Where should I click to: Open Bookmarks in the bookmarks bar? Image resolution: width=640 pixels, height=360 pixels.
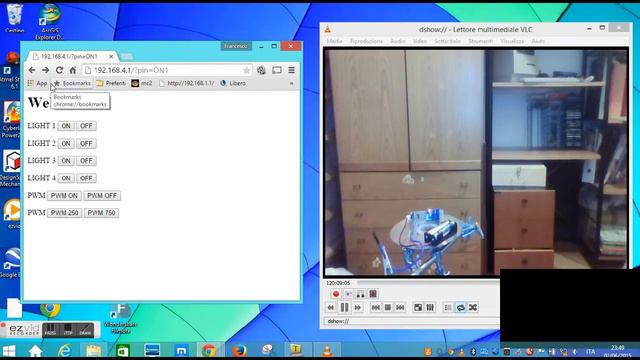click(x=72, y=83)
